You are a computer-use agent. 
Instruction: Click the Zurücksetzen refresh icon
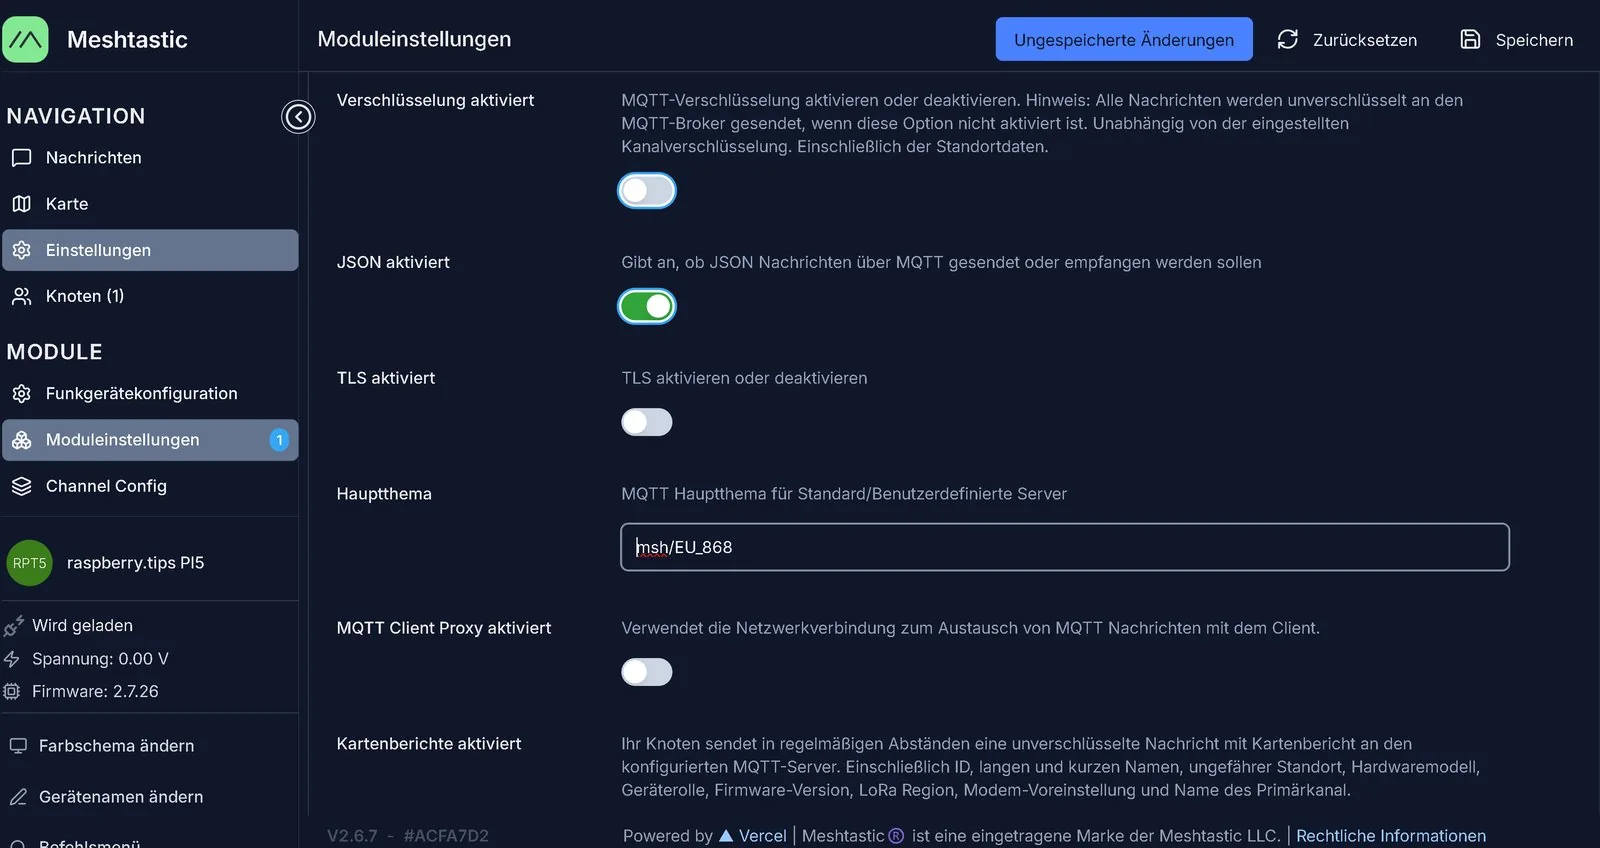(x=1288, y=39)
